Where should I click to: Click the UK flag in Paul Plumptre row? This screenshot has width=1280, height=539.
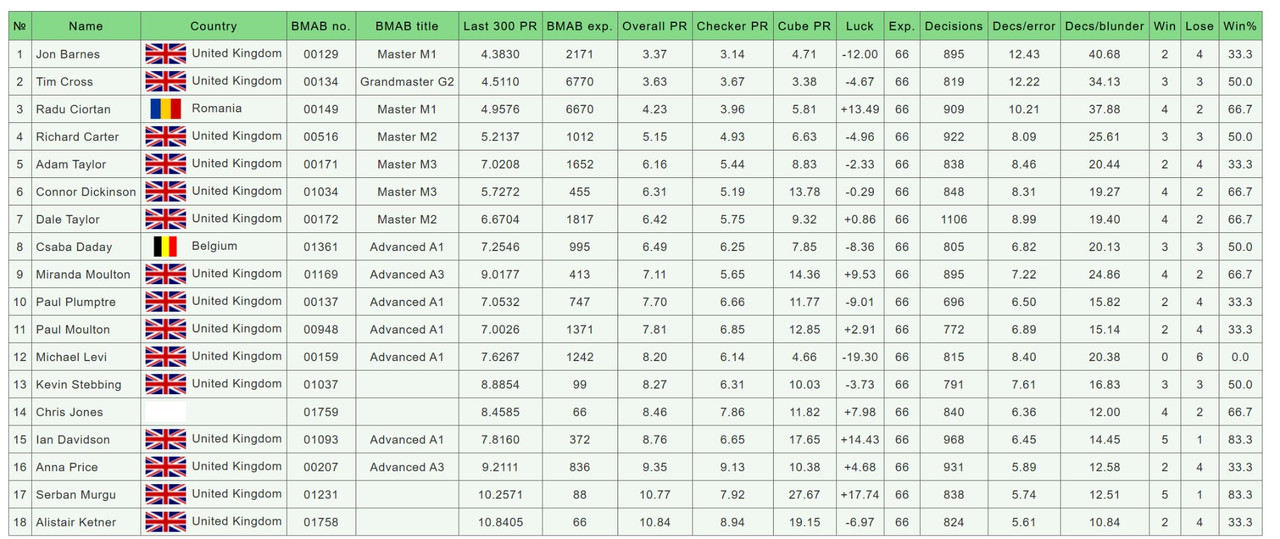tap(166, 301)
